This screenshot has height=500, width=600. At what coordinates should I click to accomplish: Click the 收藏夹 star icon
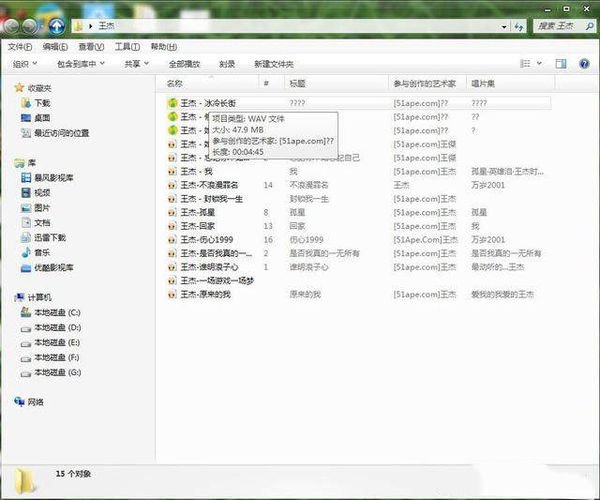tap(20, 88)
